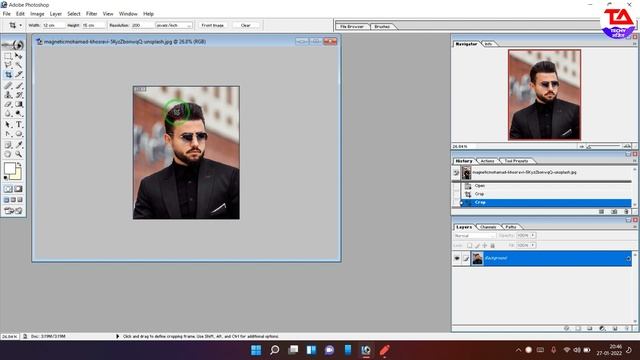The height and width of the screenshot is (360, 640).
Task: Select the Eraser tool
Action: click(x=8, y=104)
